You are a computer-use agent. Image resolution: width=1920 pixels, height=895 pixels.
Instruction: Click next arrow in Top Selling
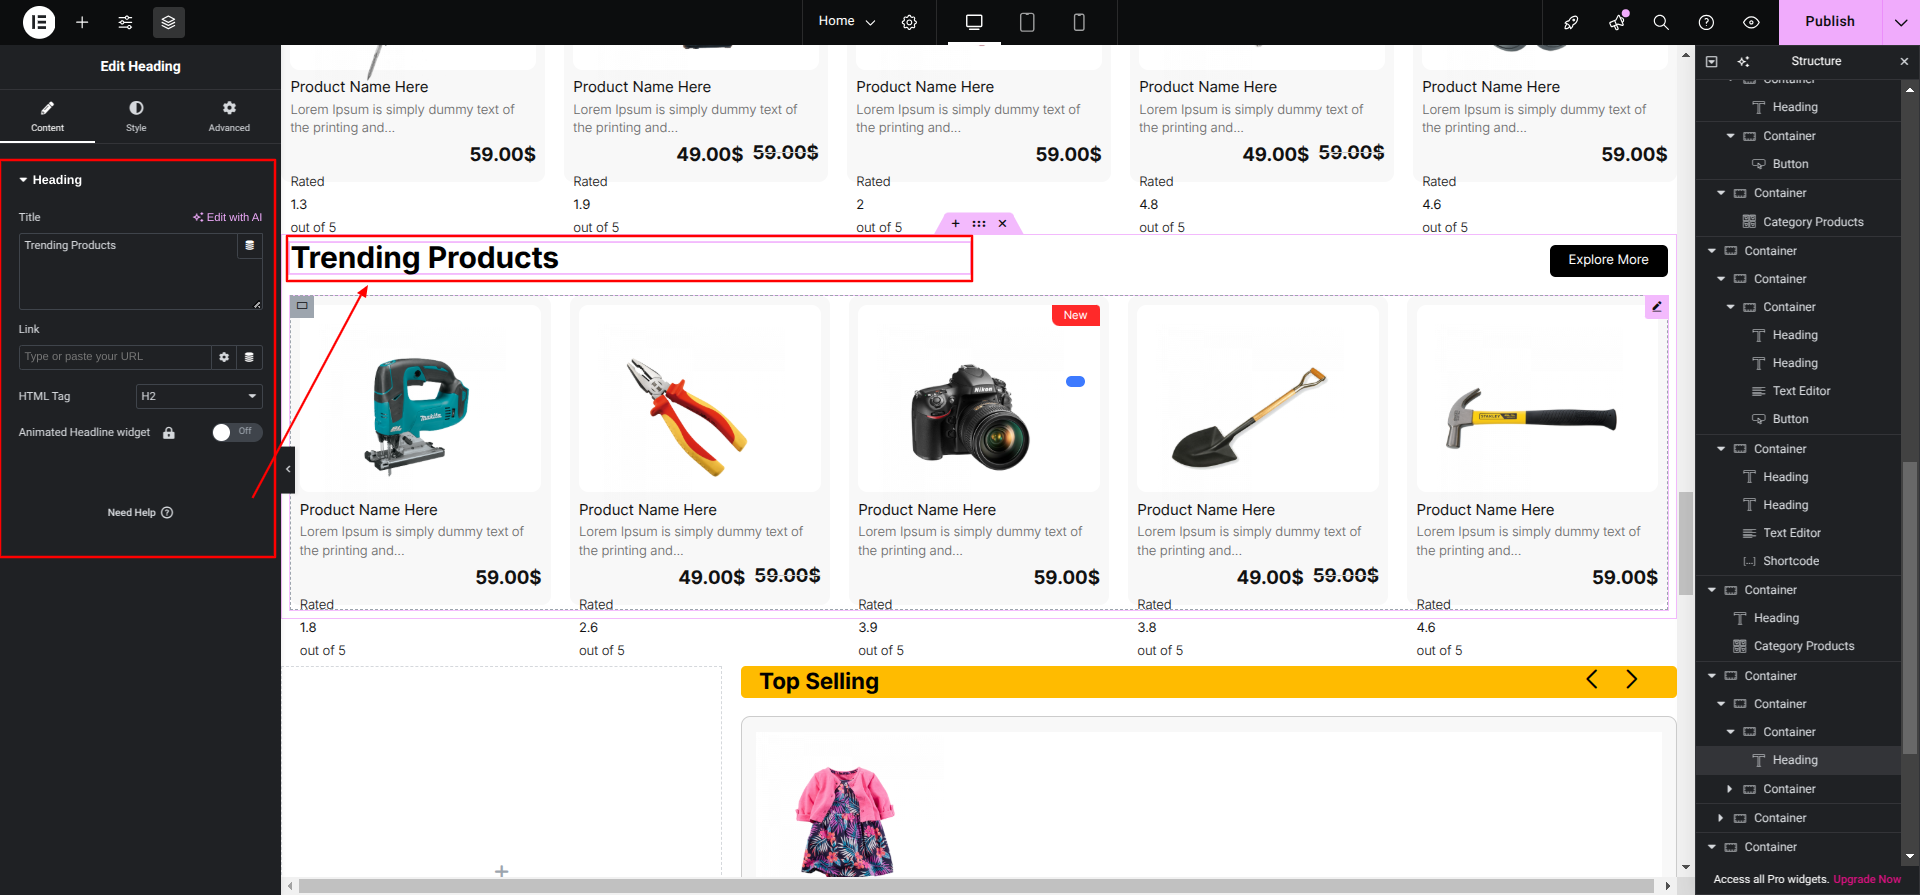click(x=1632, y=680)
